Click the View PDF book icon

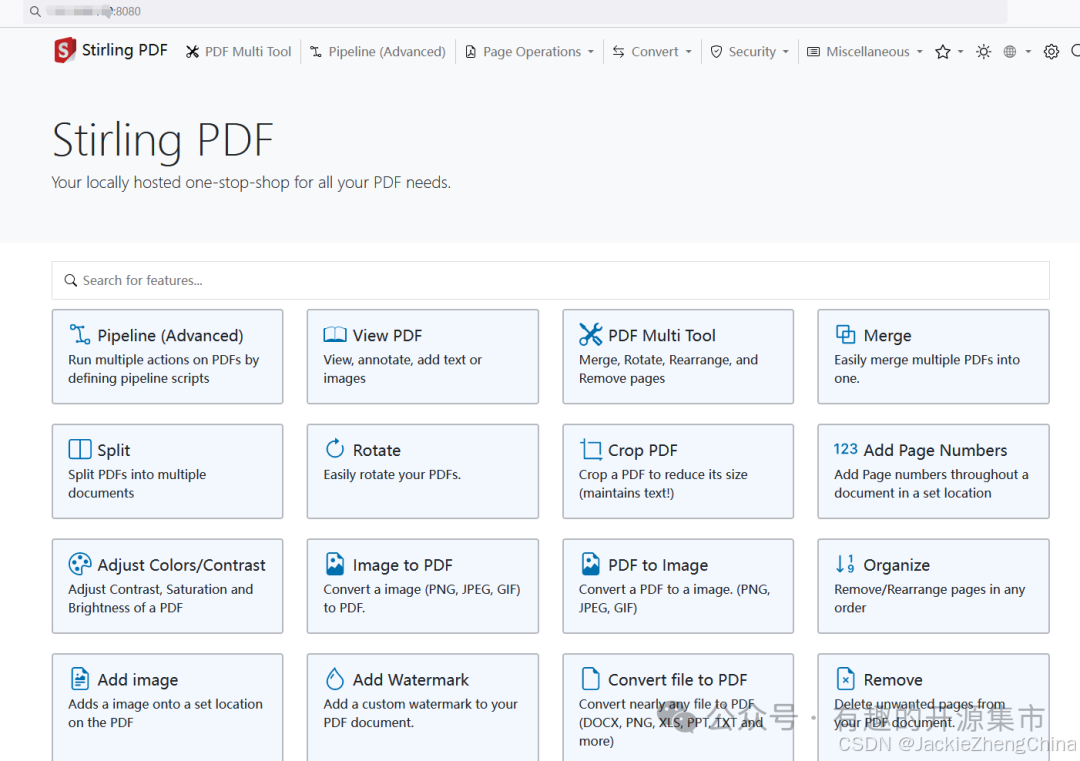(335, 335)
